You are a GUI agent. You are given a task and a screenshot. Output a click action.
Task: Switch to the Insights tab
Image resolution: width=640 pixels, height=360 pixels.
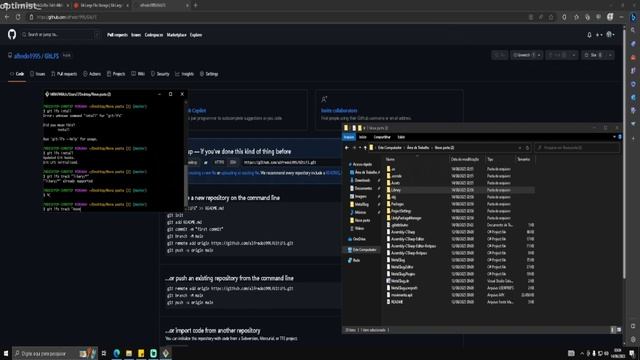(x=184, y=74)
